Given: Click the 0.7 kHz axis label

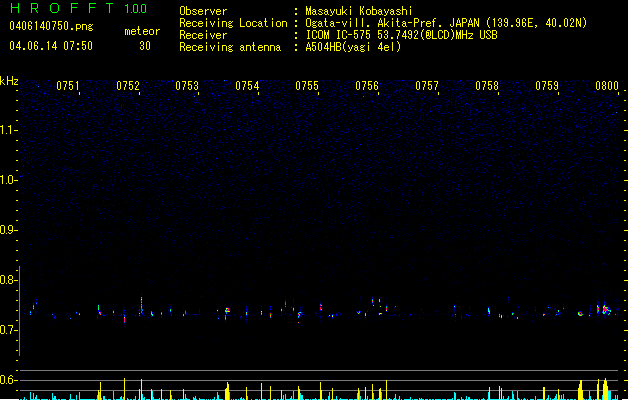Looking at the screenshot, I should (8, 330).
